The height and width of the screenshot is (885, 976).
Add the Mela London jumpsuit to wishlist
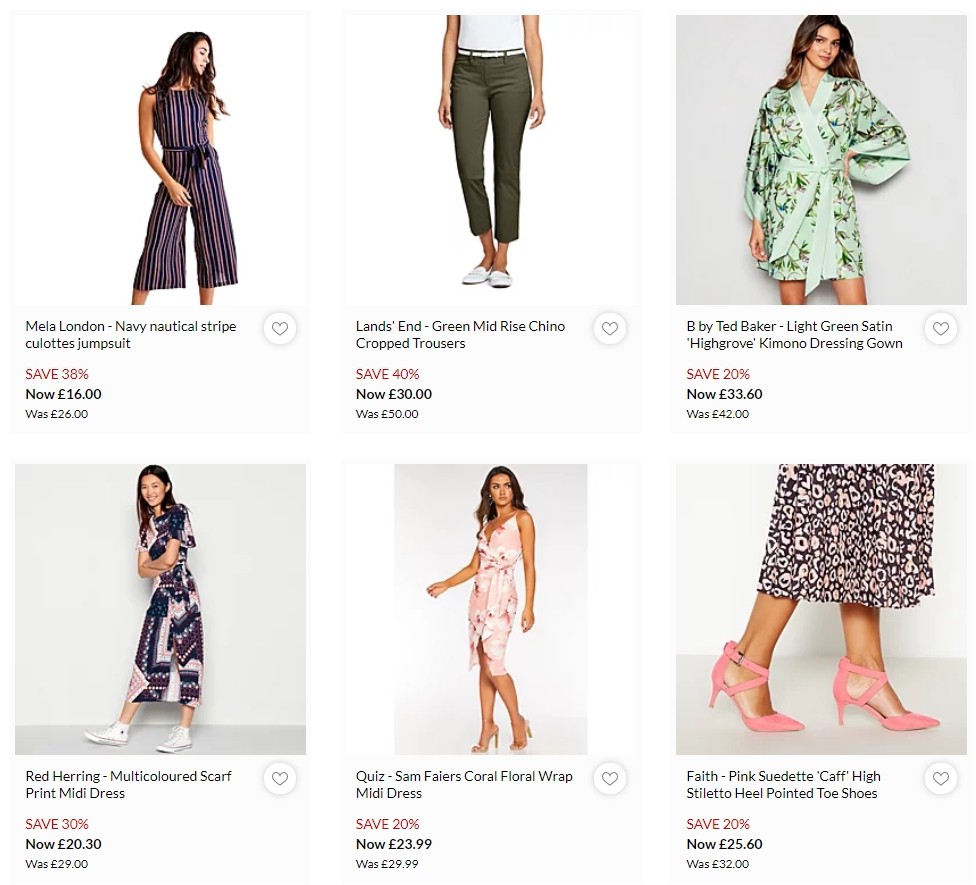coord(280,328)
